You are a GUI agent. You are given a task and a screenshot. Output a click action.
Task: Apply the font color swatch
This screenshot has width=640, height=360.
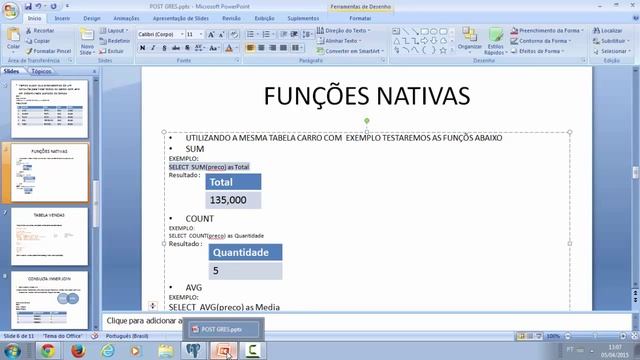pos(229,48)
